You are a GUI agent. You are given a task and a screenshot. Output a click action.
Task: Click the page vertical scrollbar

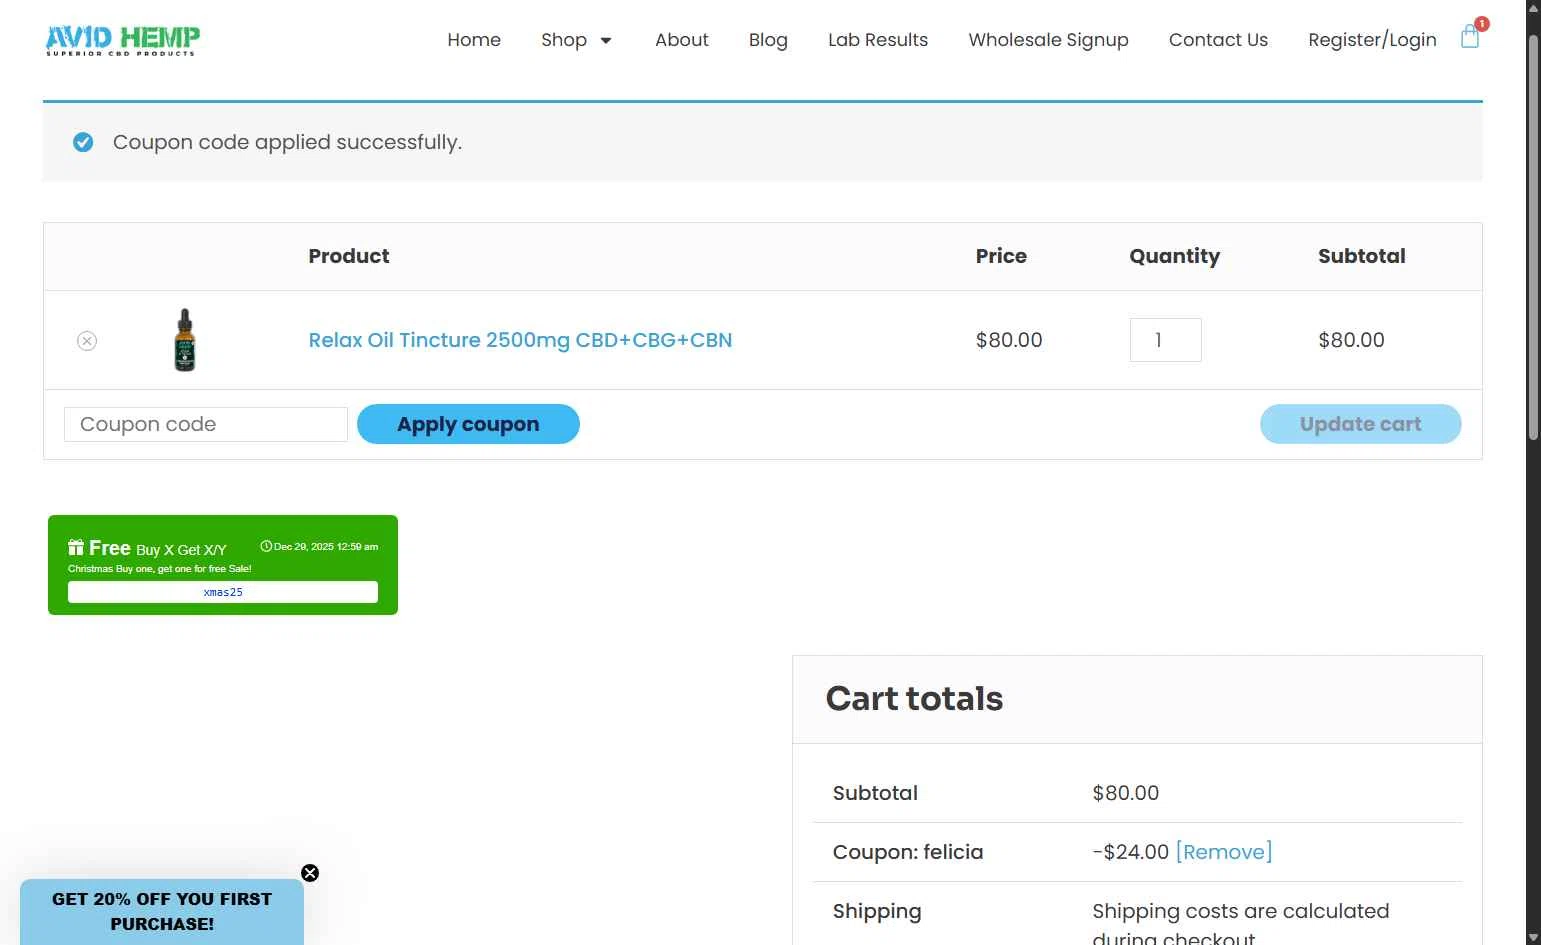[x=1533, y=238]
